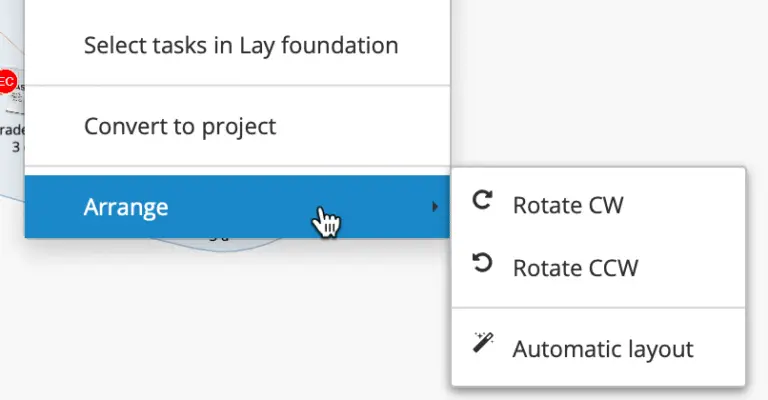Choose Select tasks in Lay foundation

(241, 45)
